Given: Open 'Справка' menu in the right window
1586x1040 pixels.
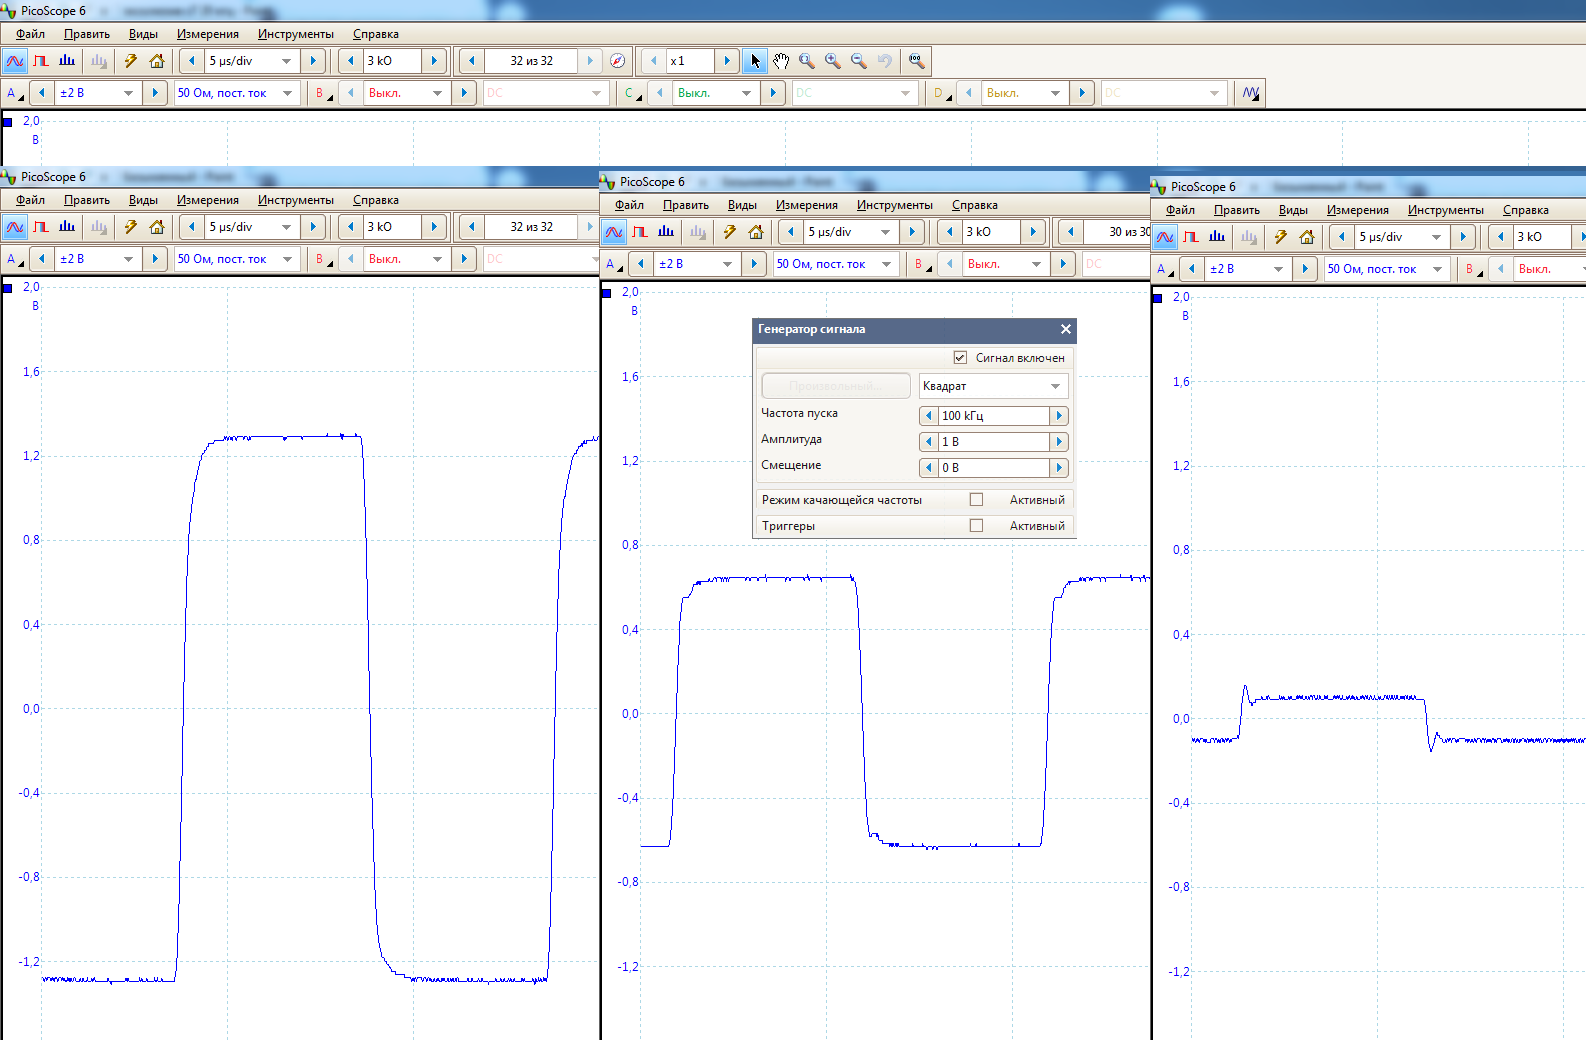Looking at the screenshot, I should (x=1526, y=210).
